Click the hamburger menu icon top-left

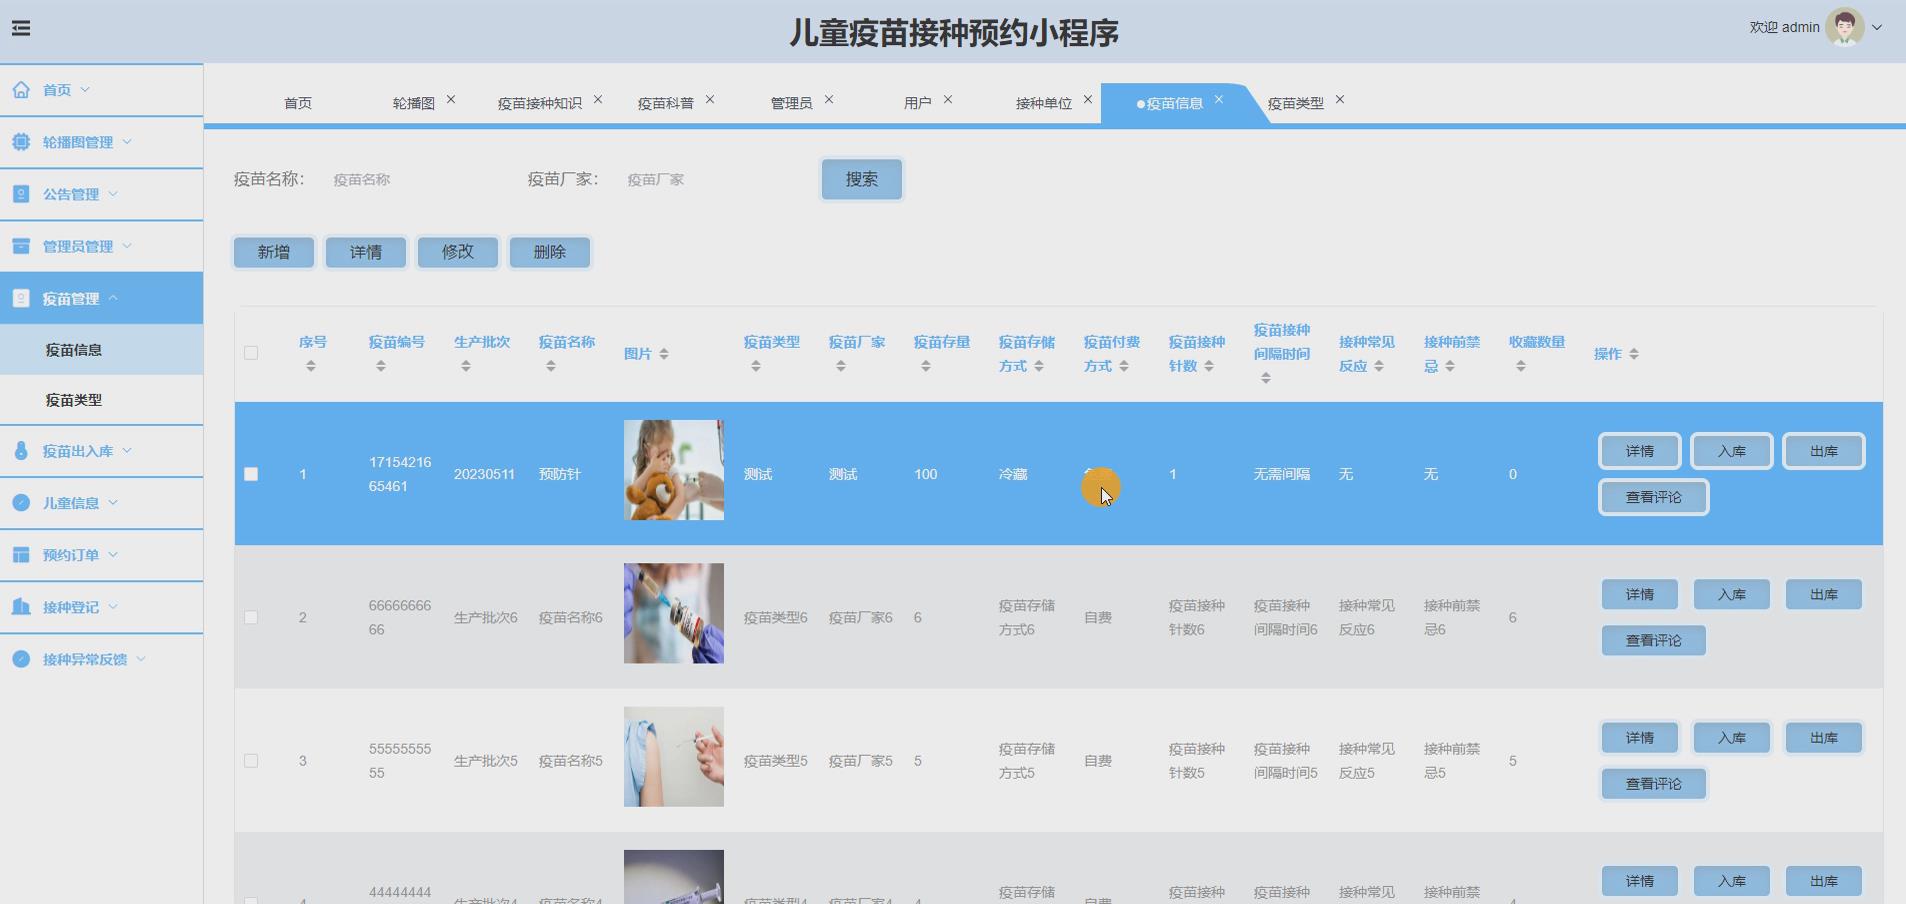[x=22, y=27]
